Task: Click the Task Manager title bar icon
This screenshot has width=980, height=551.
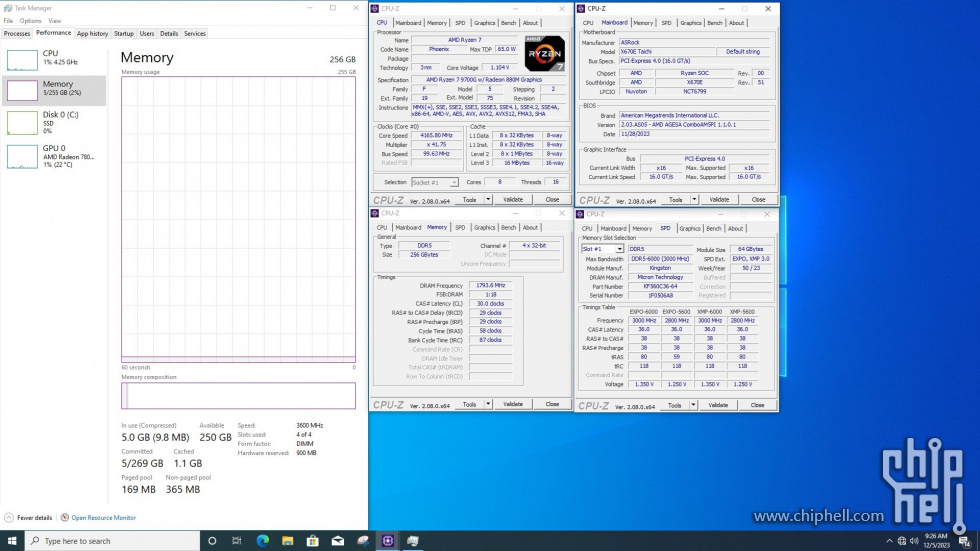Action: (x=8, y=8)
